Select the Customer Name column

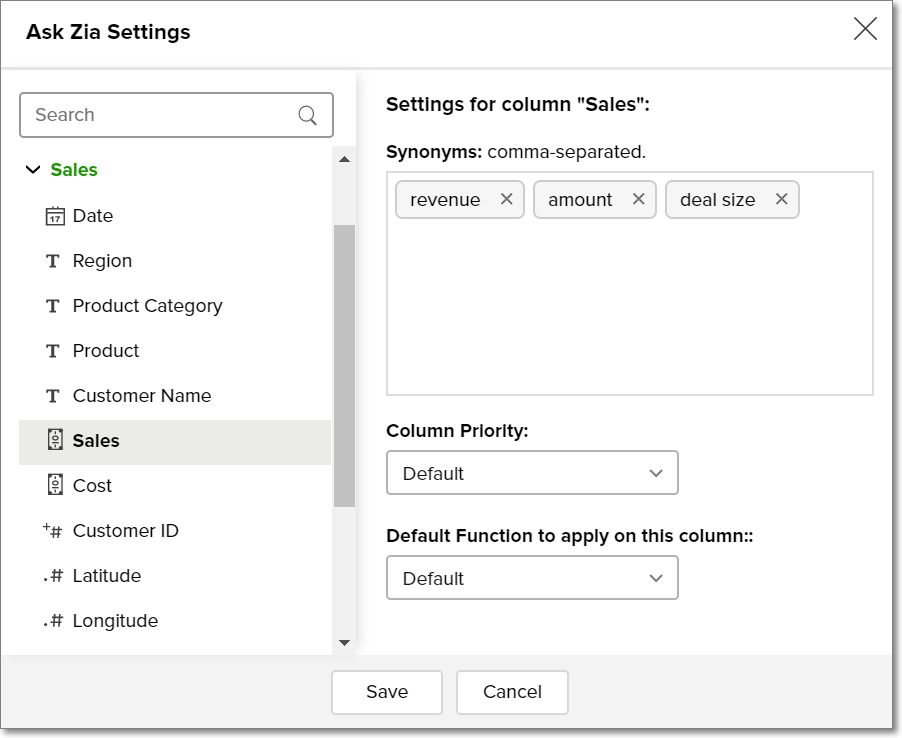[x=142, y=396]
